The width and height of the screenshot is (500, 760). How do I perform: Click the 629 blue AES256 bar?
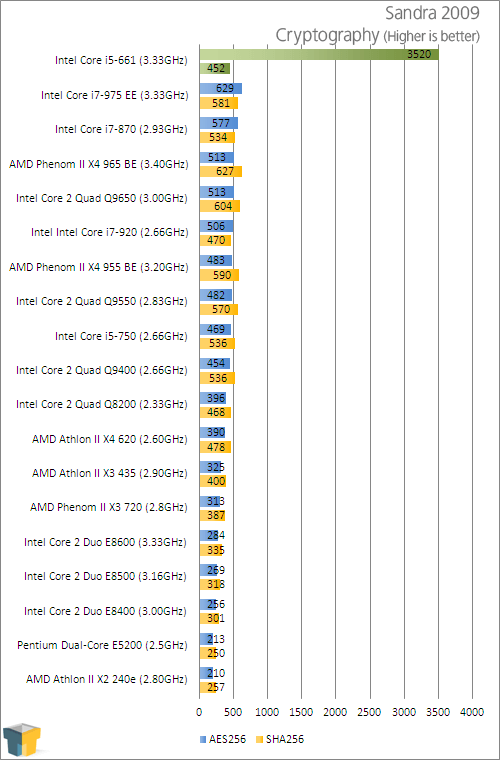[x=220, y=88]
